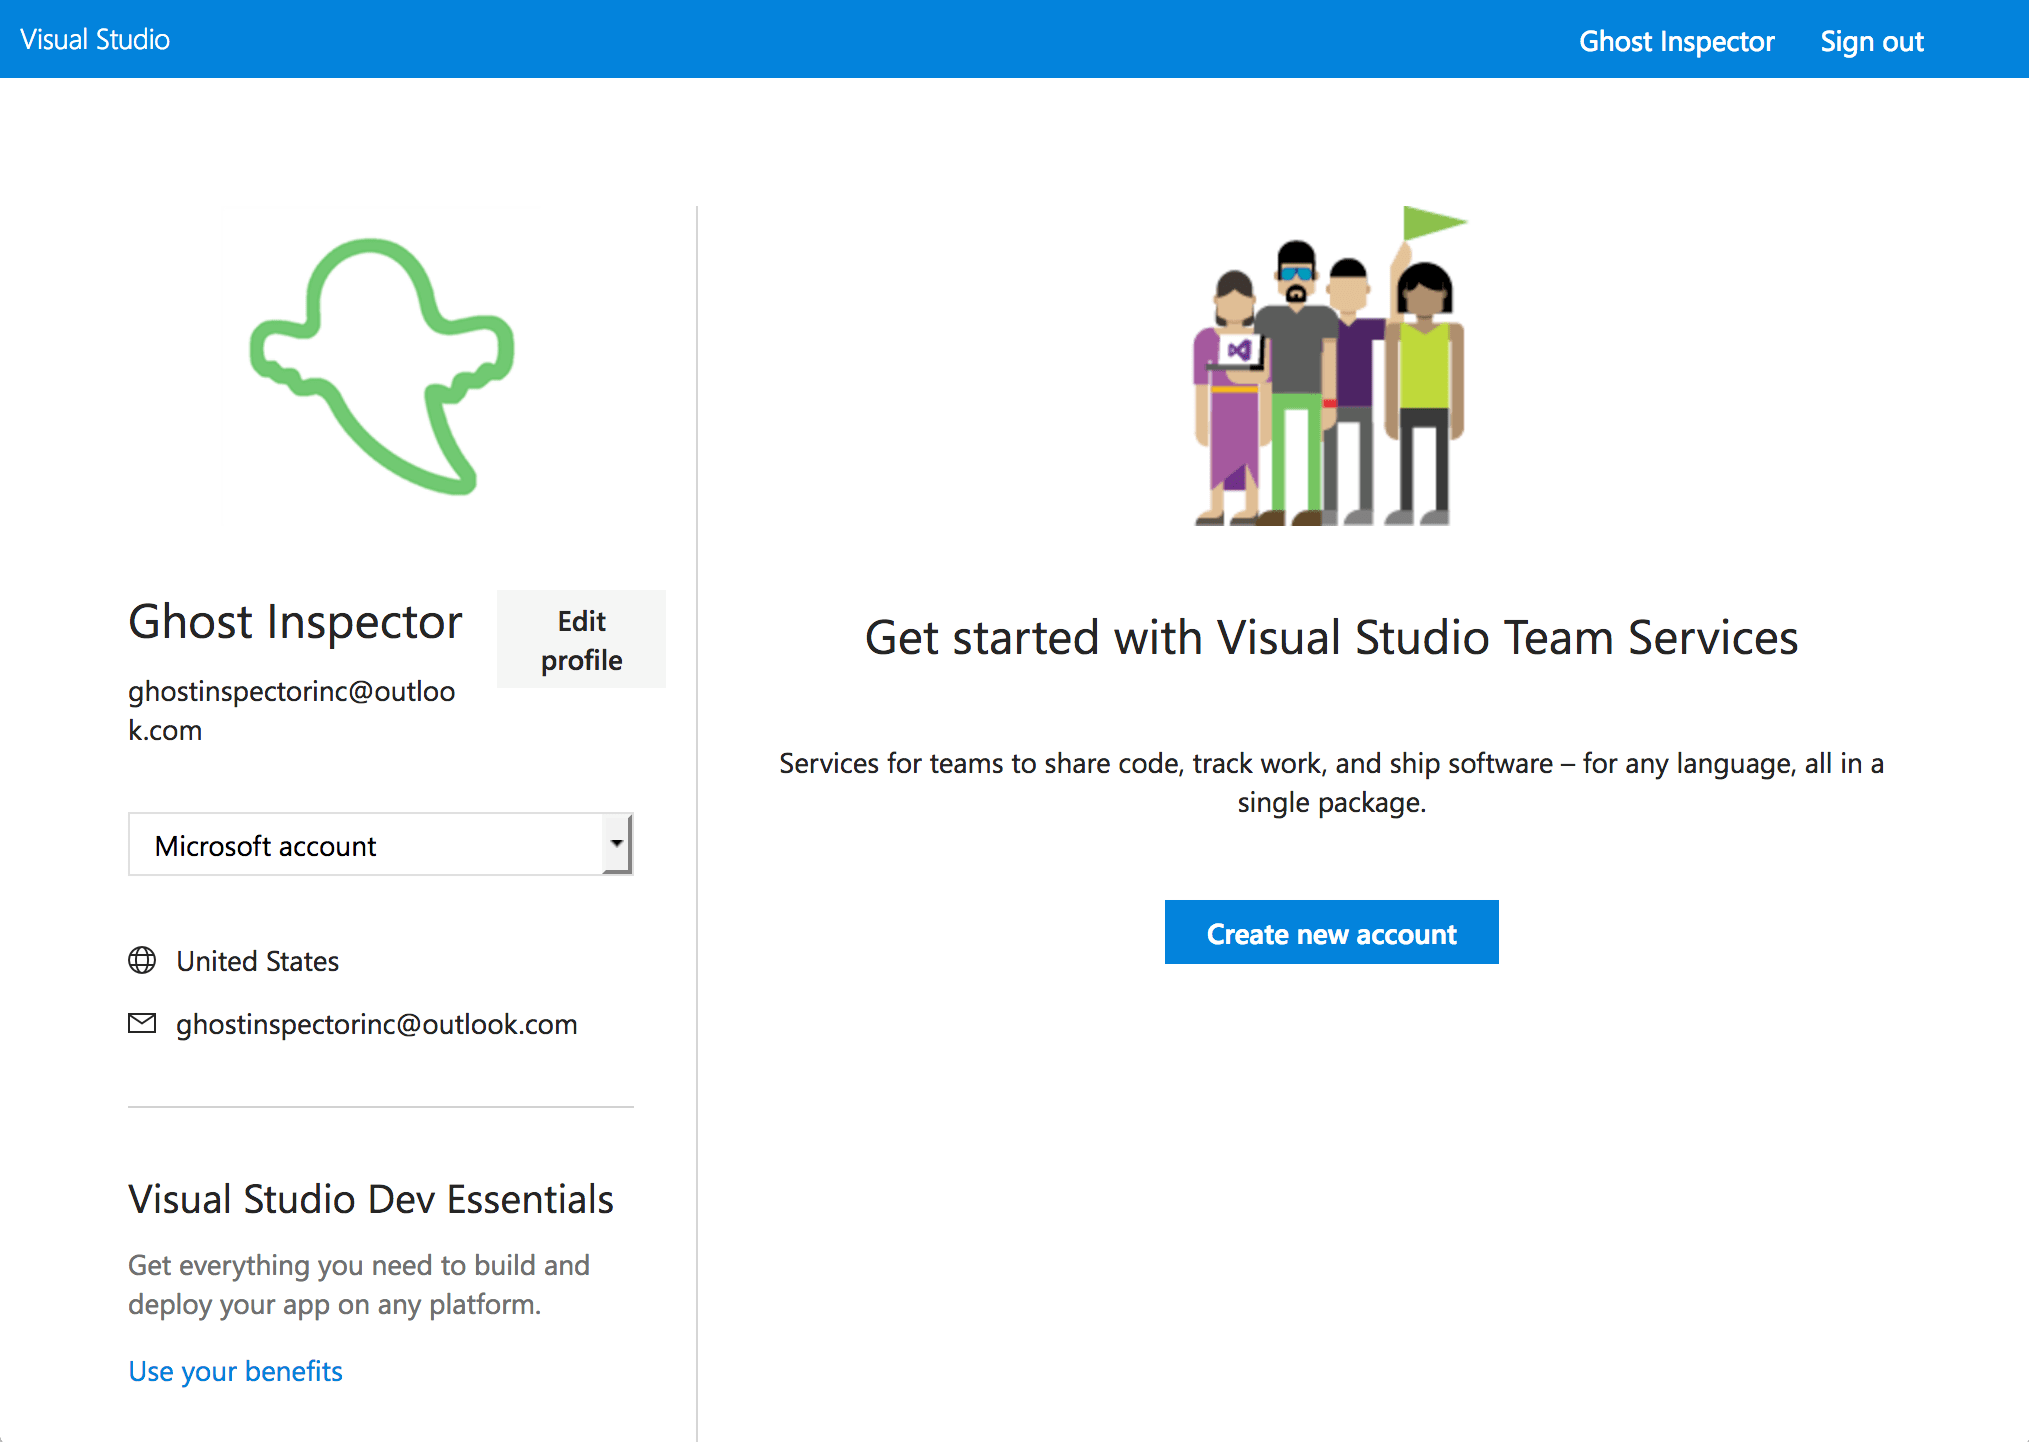Expand the account selection combo box
The image size is (2029, 1442).
pos(380,845)
